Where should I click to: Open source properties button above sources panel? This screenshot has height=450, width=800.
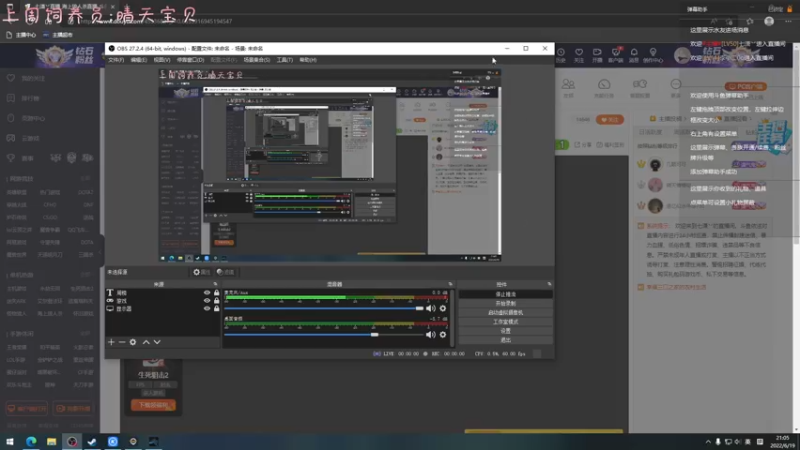click(x=202, y=272)
